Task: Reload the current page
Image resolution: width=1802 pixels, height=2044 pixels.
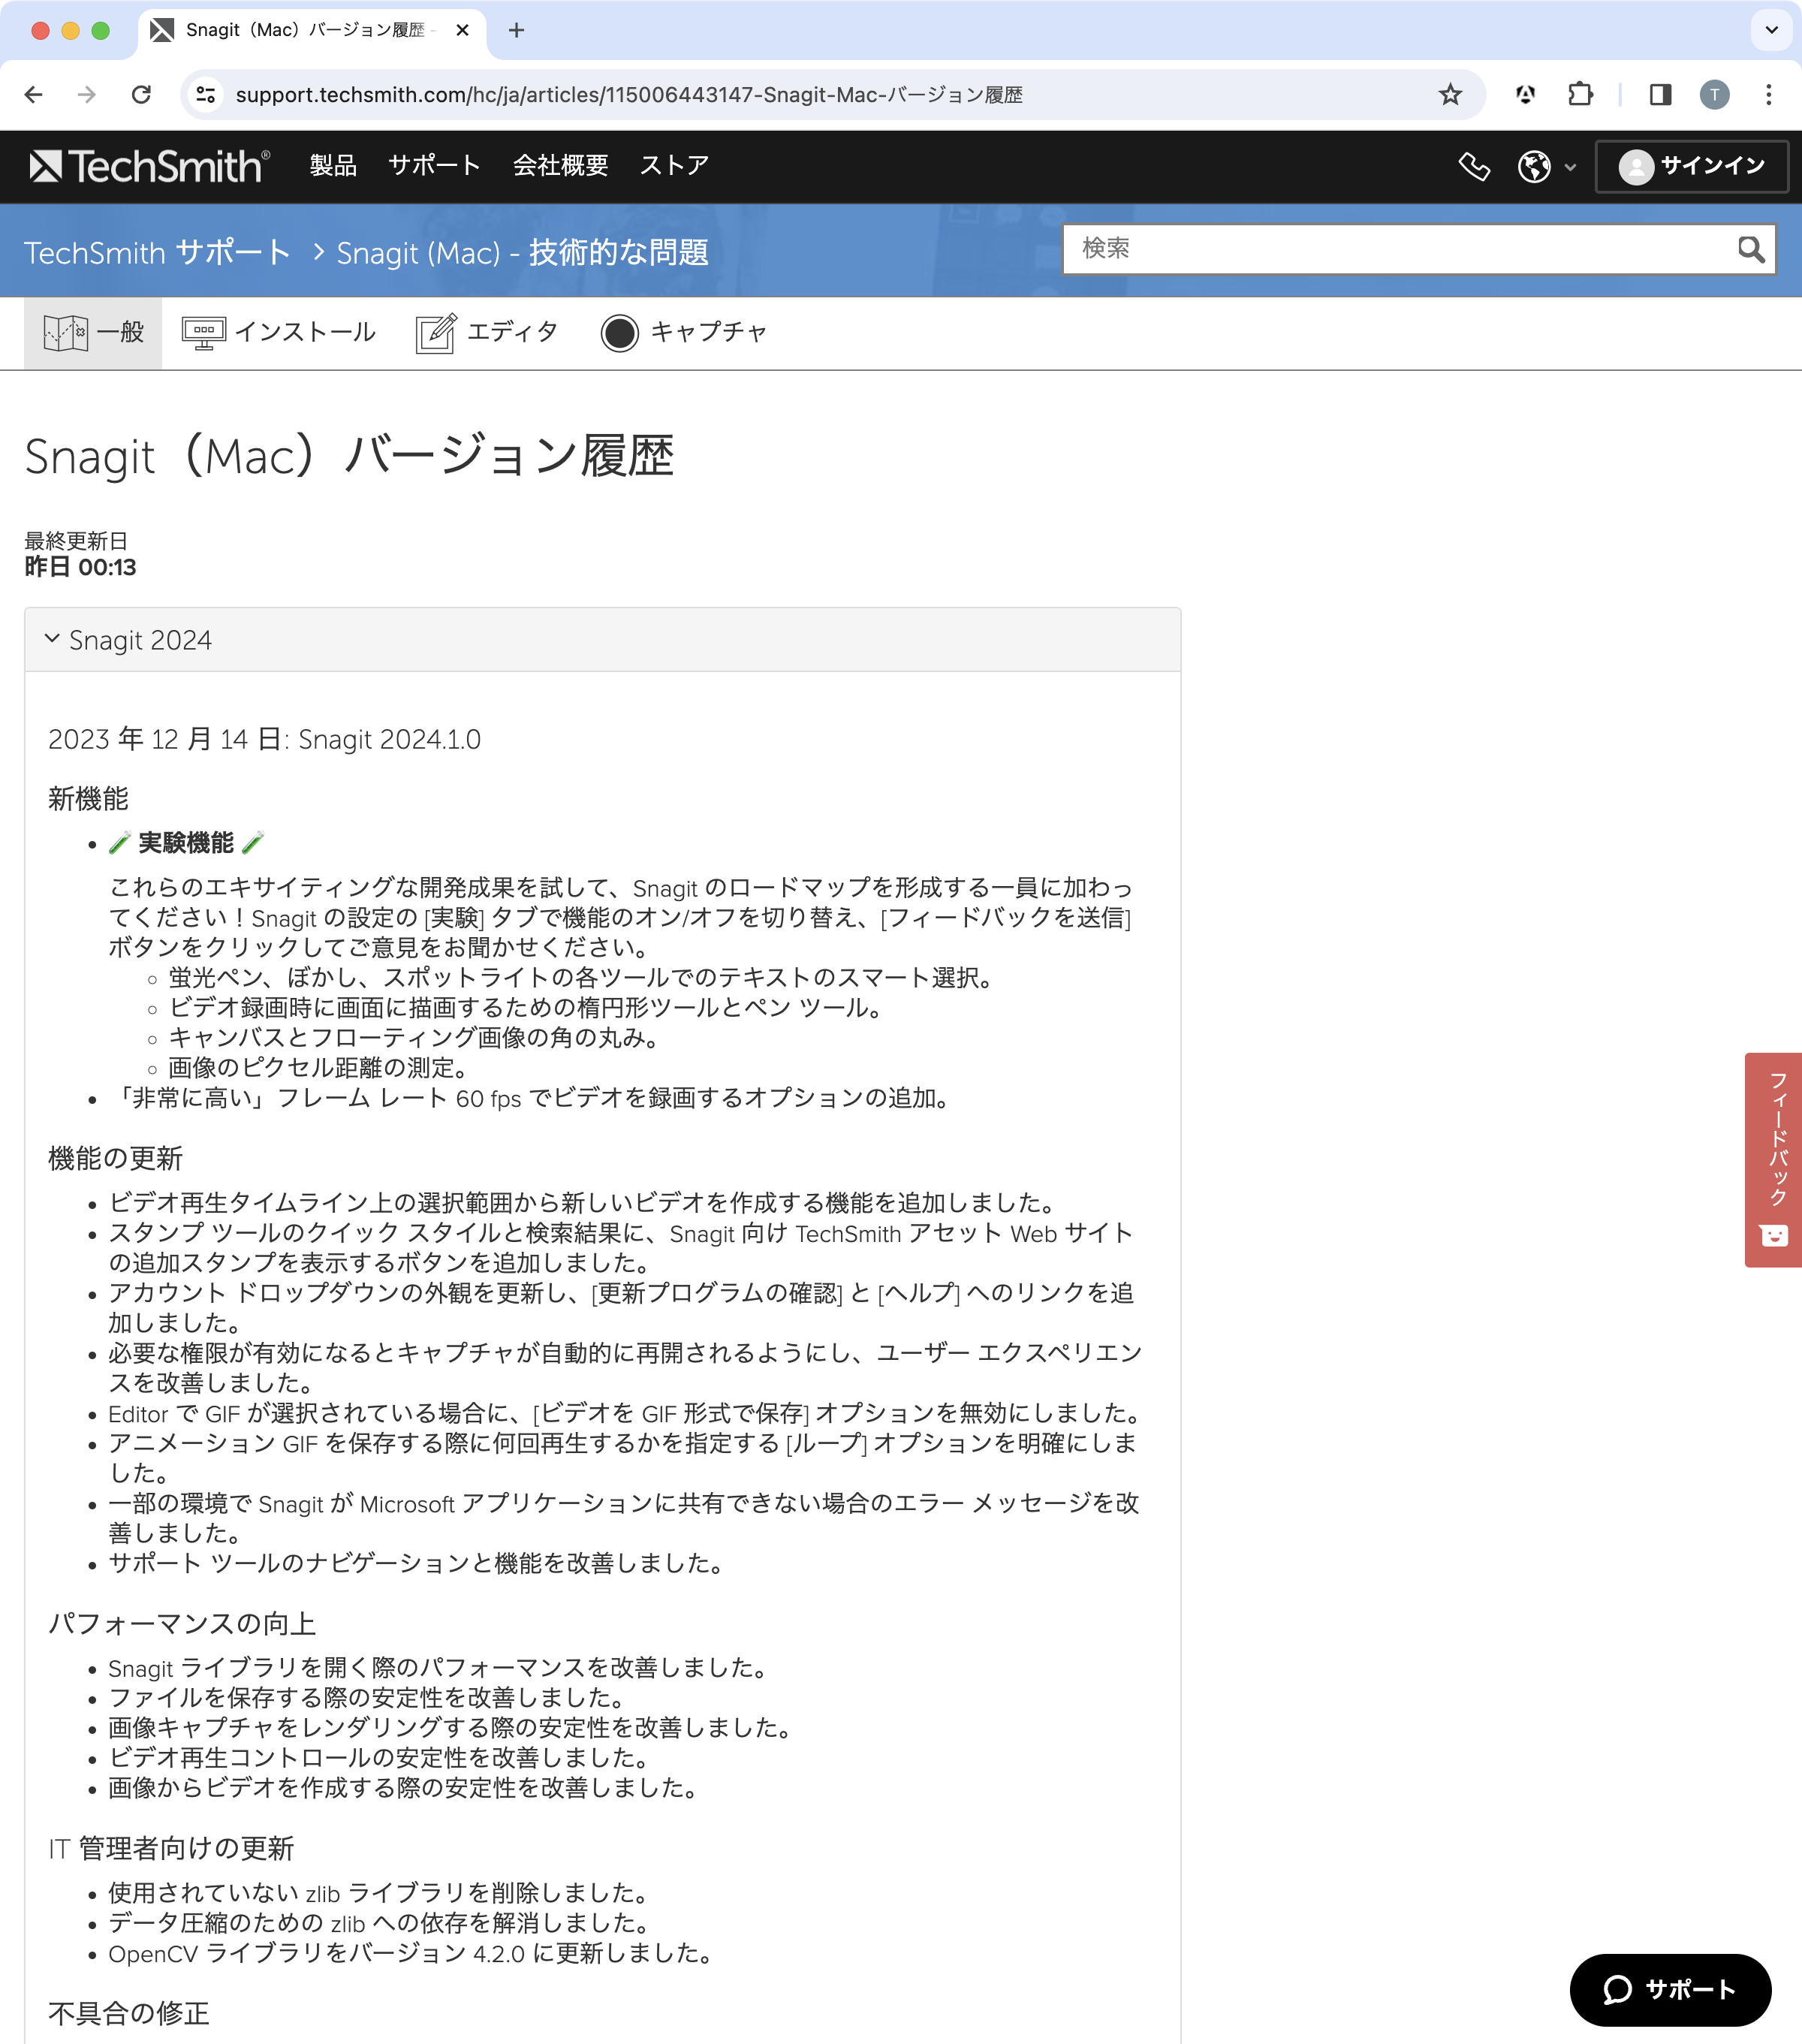Action: [142, 94]
